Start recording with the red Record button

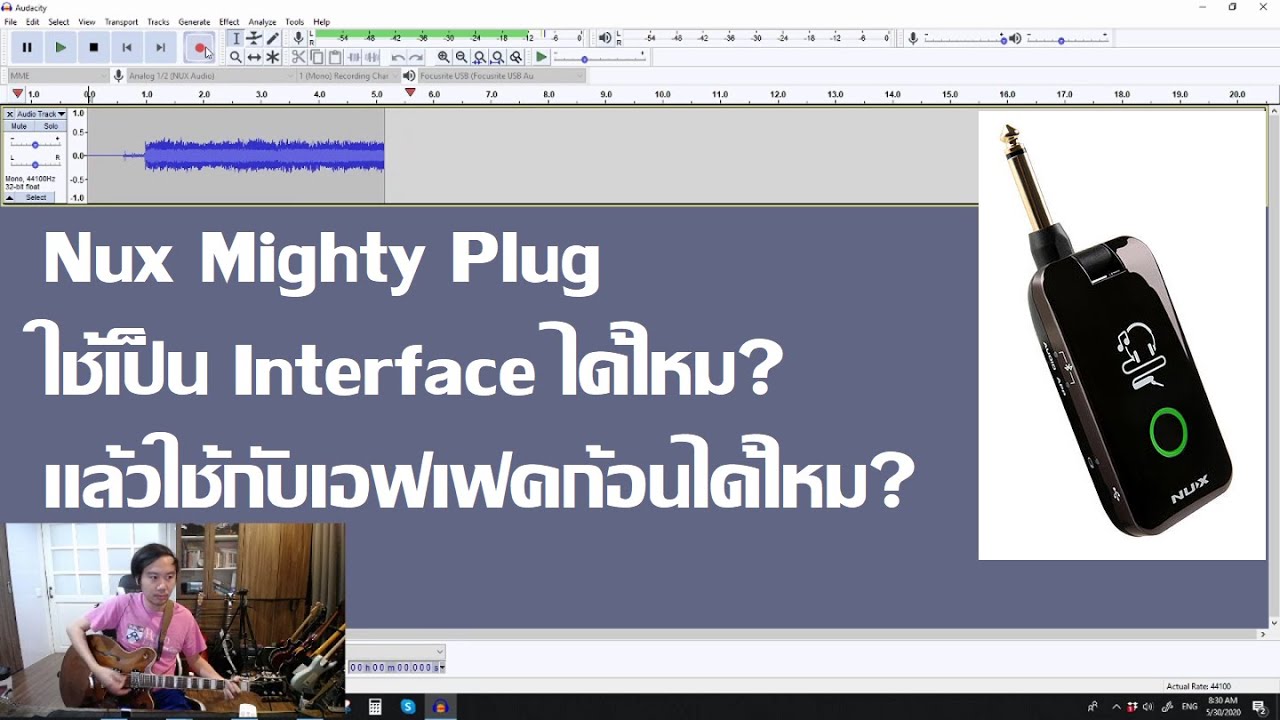[200, 47]
